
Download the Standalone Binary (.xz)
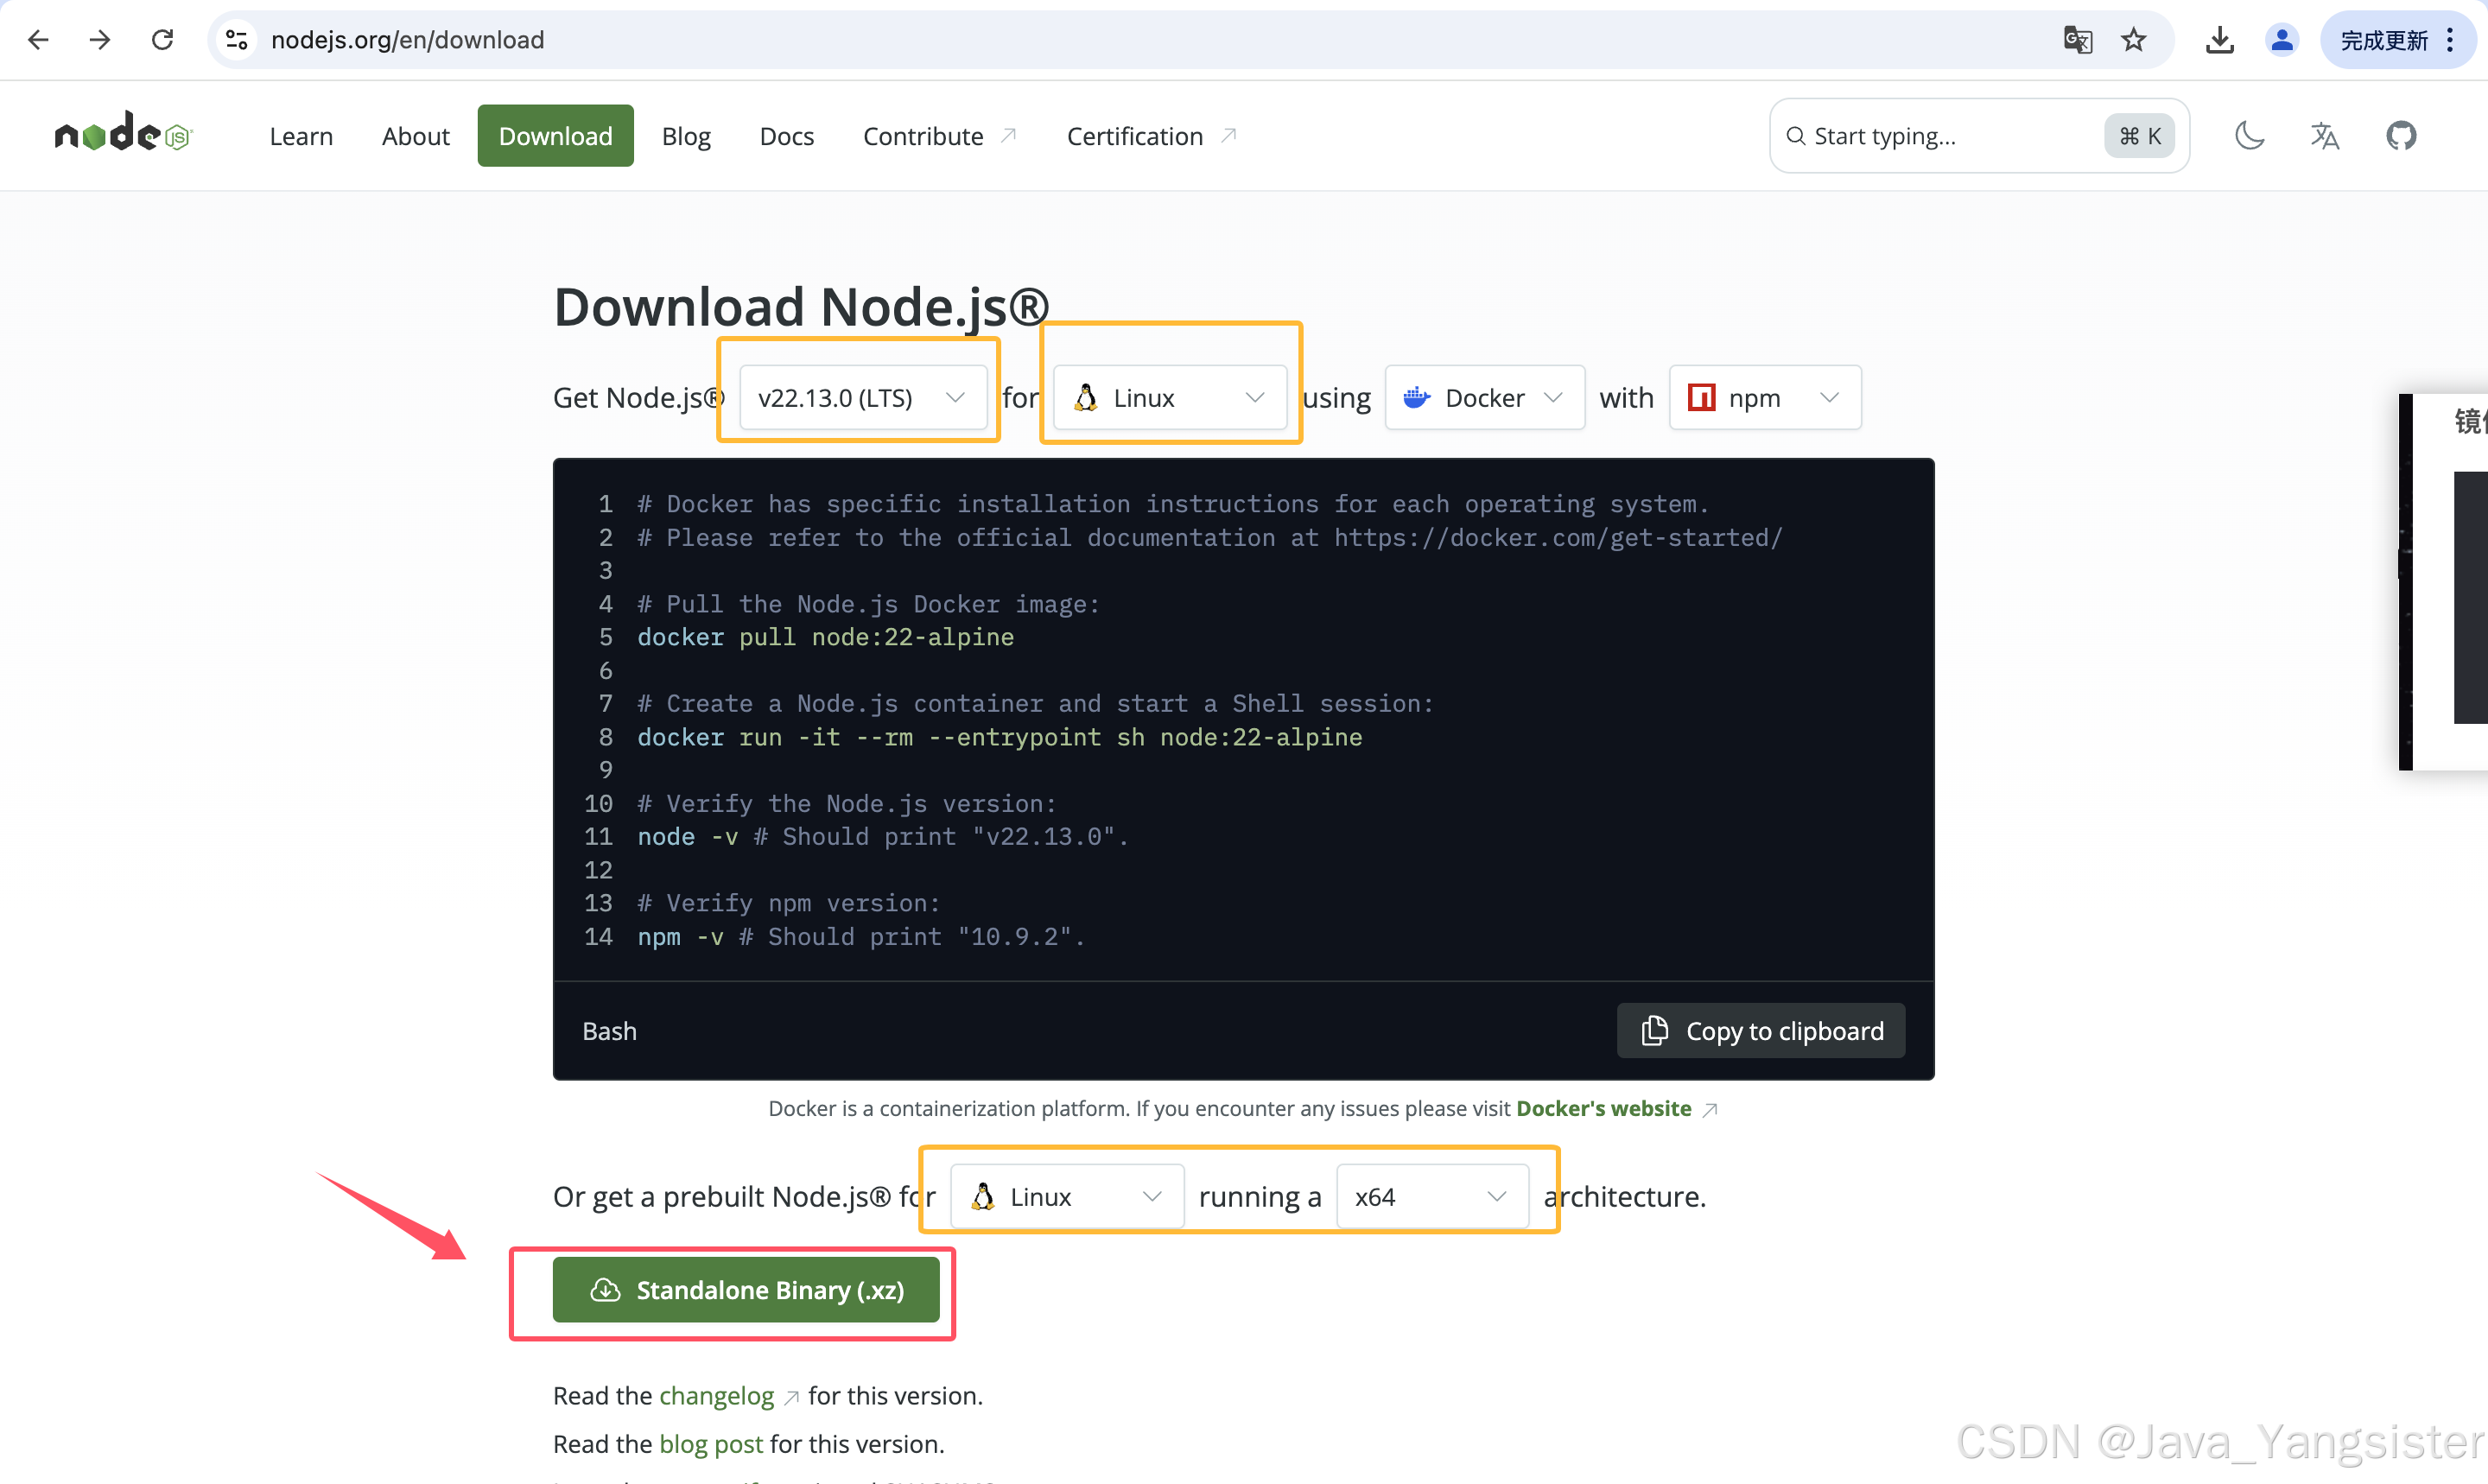point(746,1290)
